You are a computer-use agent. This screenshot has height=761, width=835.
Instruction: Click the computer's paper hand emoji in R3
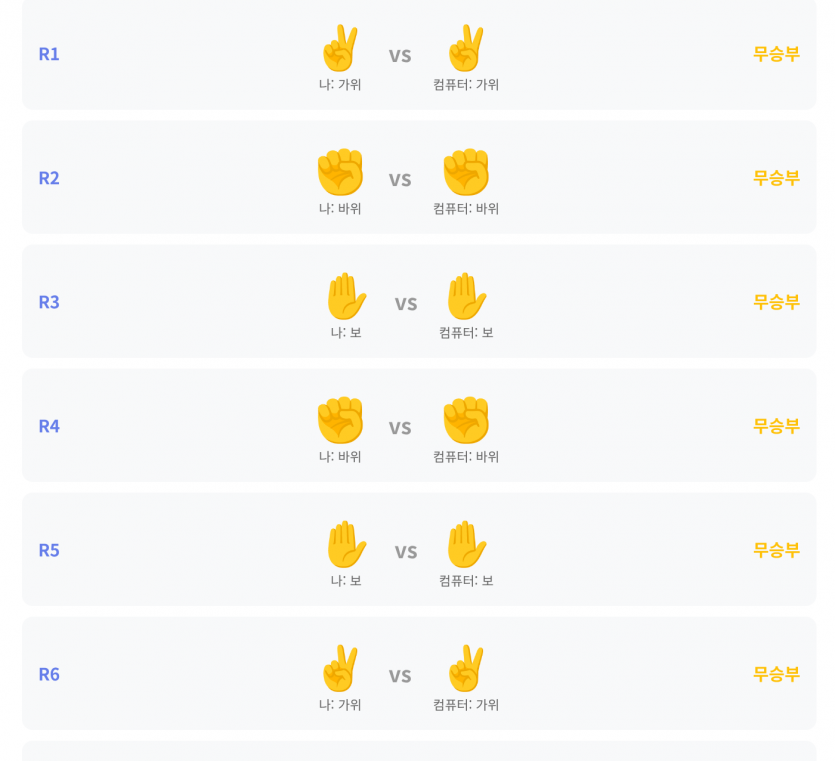pyautogui.click(x=466, y=296)
